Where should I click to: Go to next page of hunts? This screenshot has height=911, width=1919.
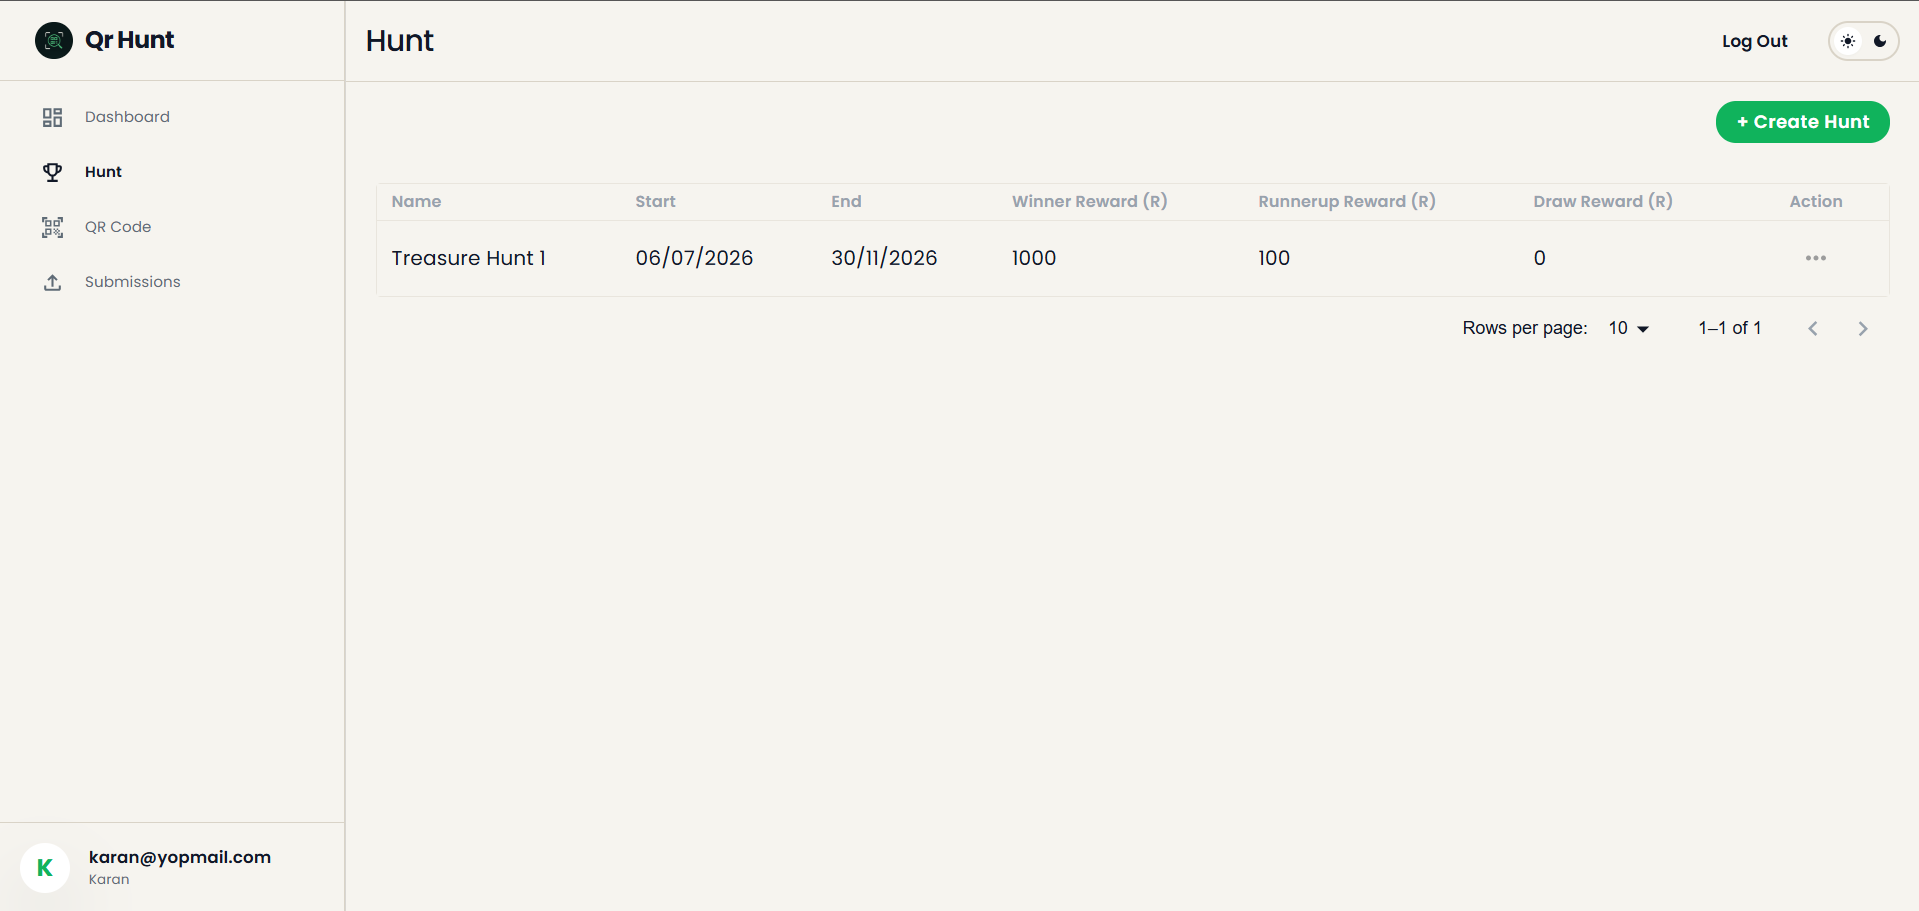pos(1862,328)
